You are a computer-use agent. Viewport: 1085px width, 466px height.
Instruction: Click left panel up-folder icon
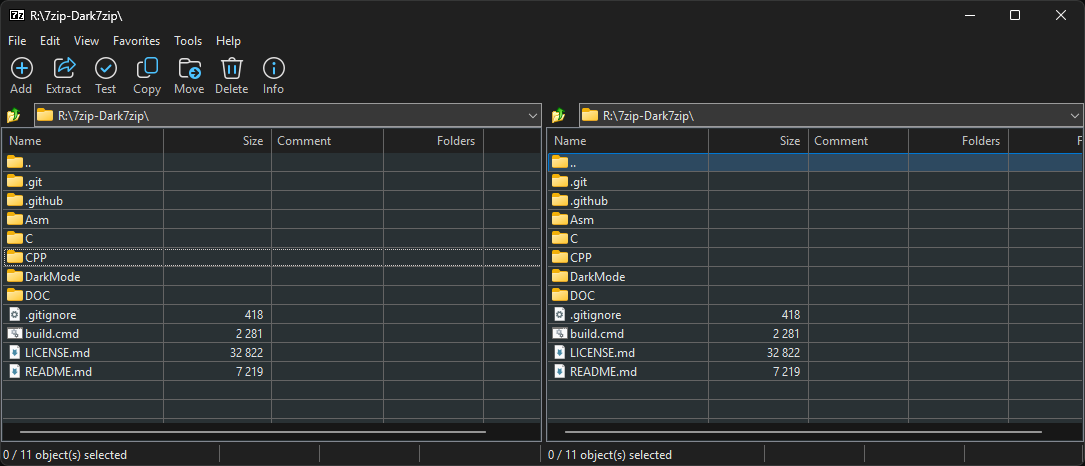tap(14, 116)
